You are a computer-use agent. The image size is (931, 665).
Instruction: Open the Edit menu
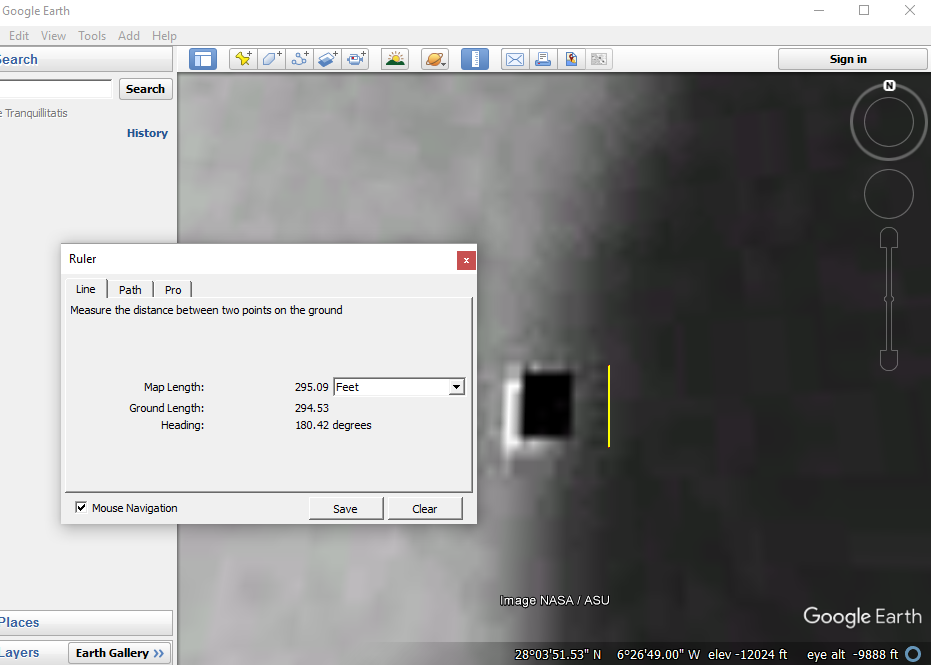pyautogui.click(x=19, y=36)
